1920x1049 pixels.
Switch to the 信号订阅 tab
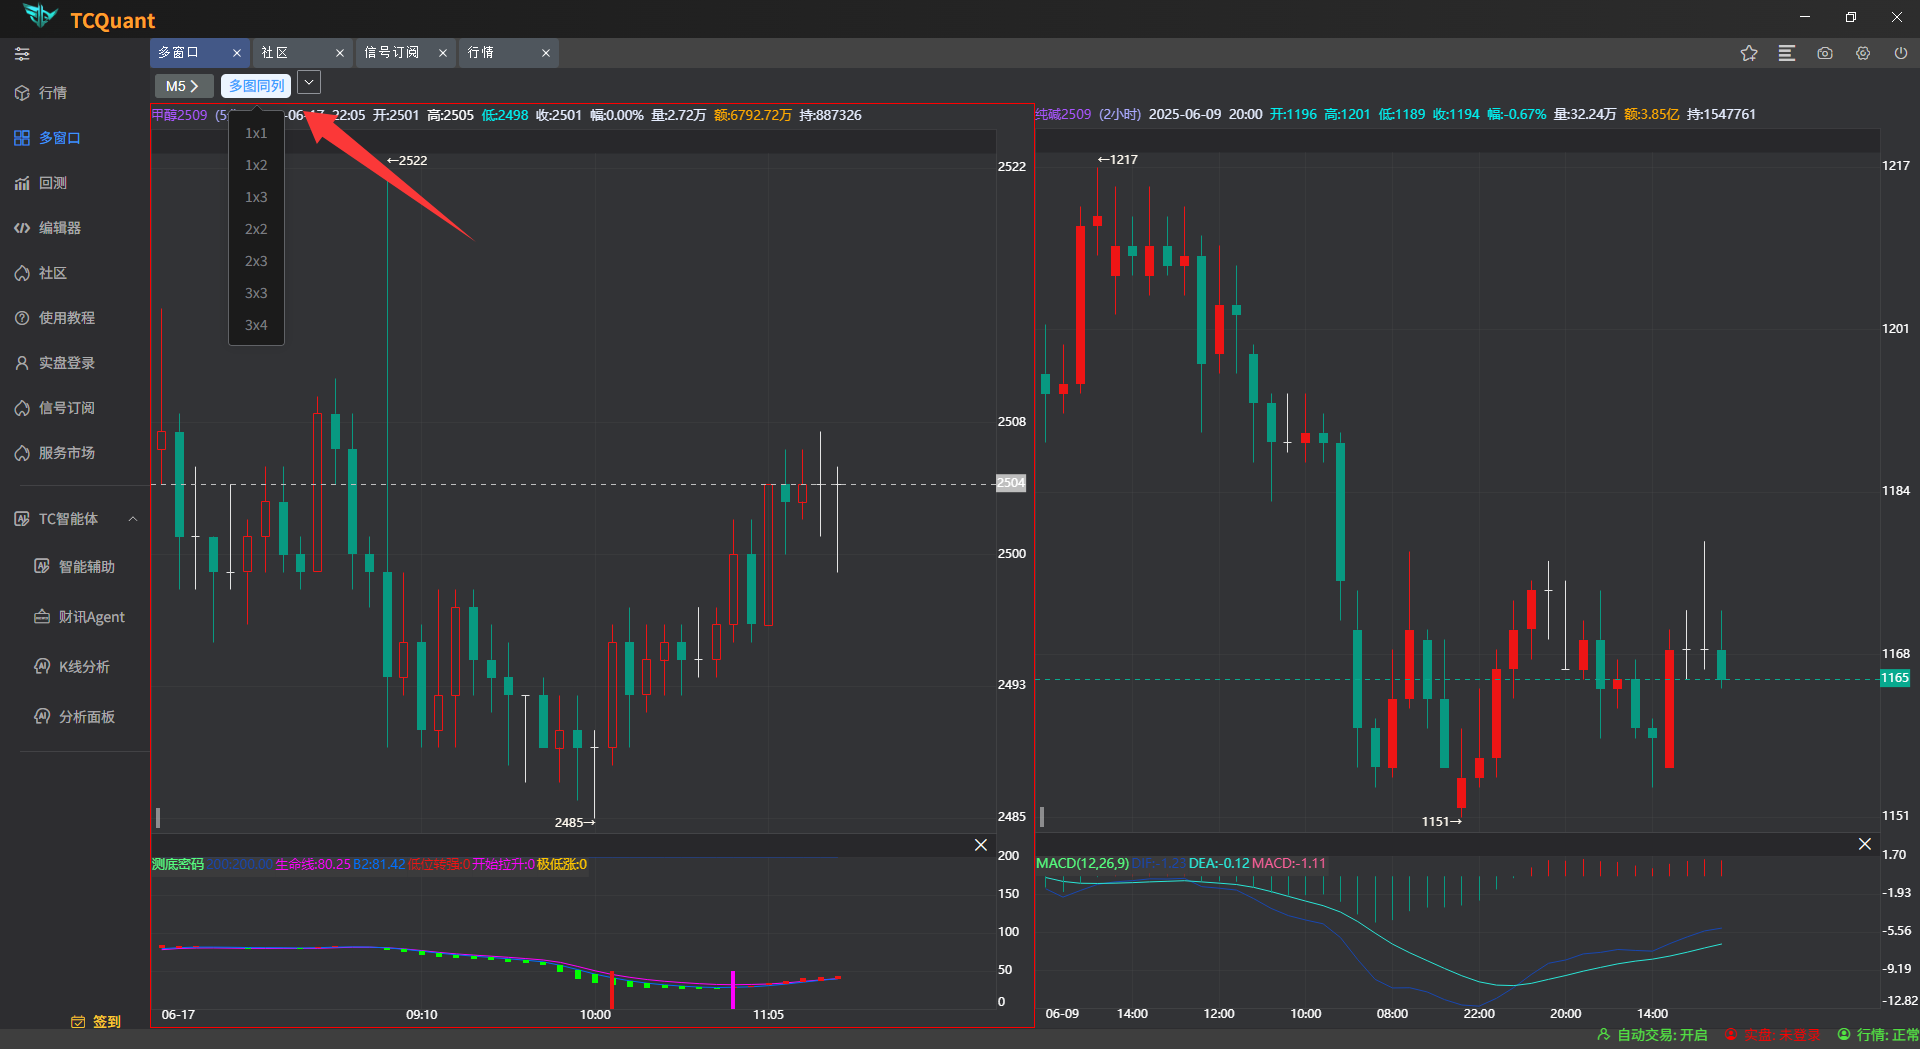coord(392,52)
